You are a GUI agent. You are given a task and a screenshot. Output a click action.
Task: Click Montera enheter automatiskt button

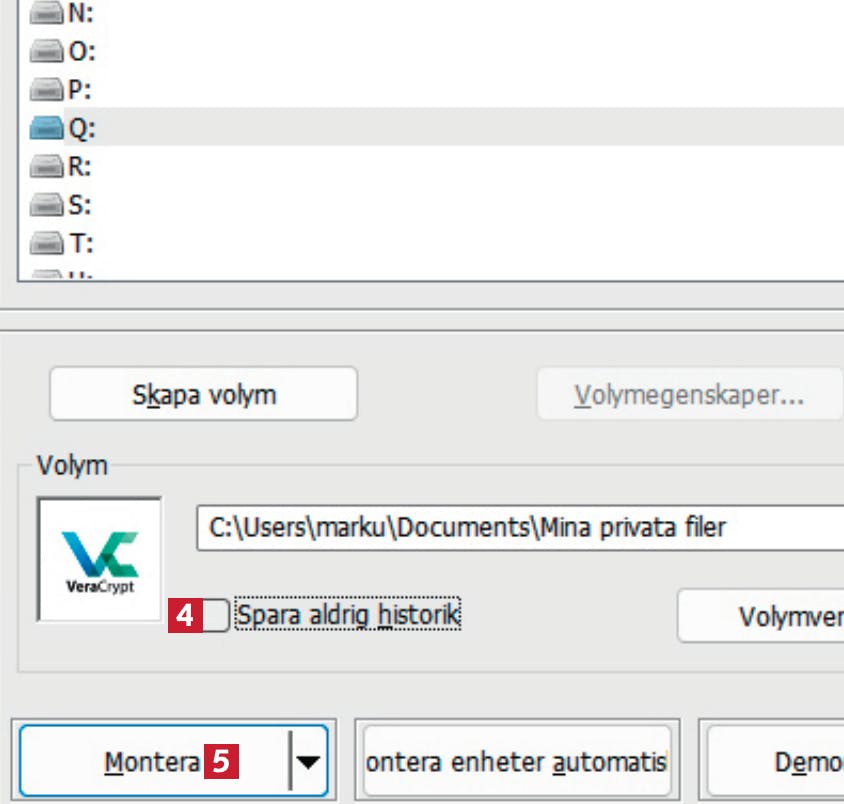click(x=517, y=761)
